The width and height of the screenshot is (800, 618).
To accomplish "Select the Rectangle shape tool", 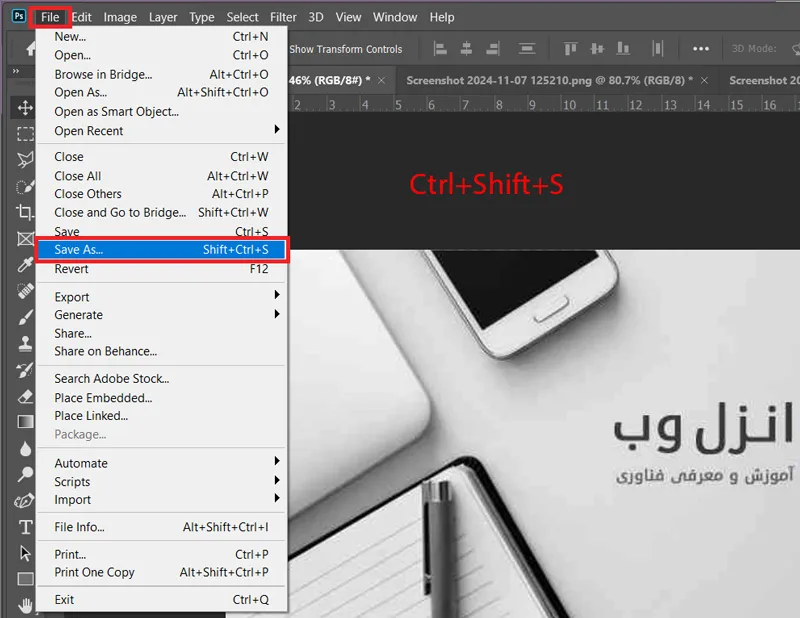I will click(x=25, y=579).
